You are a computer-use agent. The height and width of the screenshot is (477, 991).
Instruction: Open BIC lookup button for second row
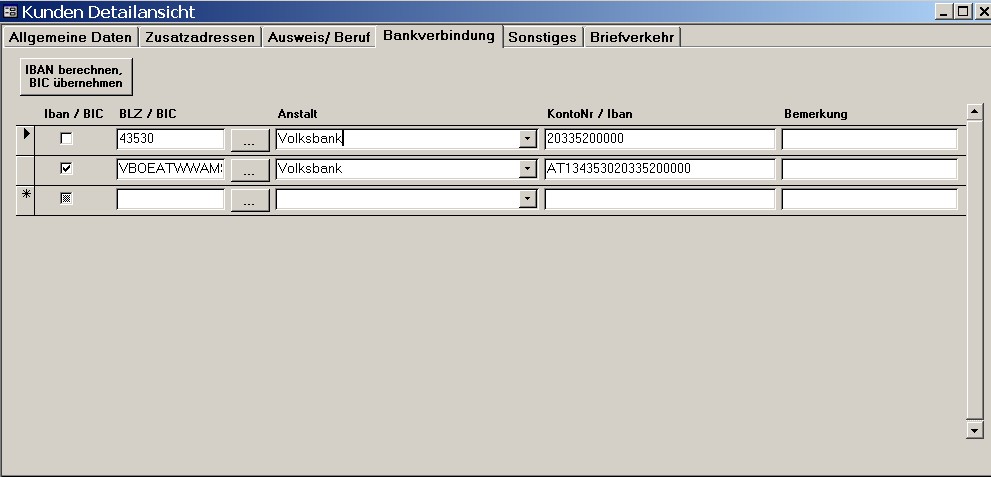pos(249,170)
